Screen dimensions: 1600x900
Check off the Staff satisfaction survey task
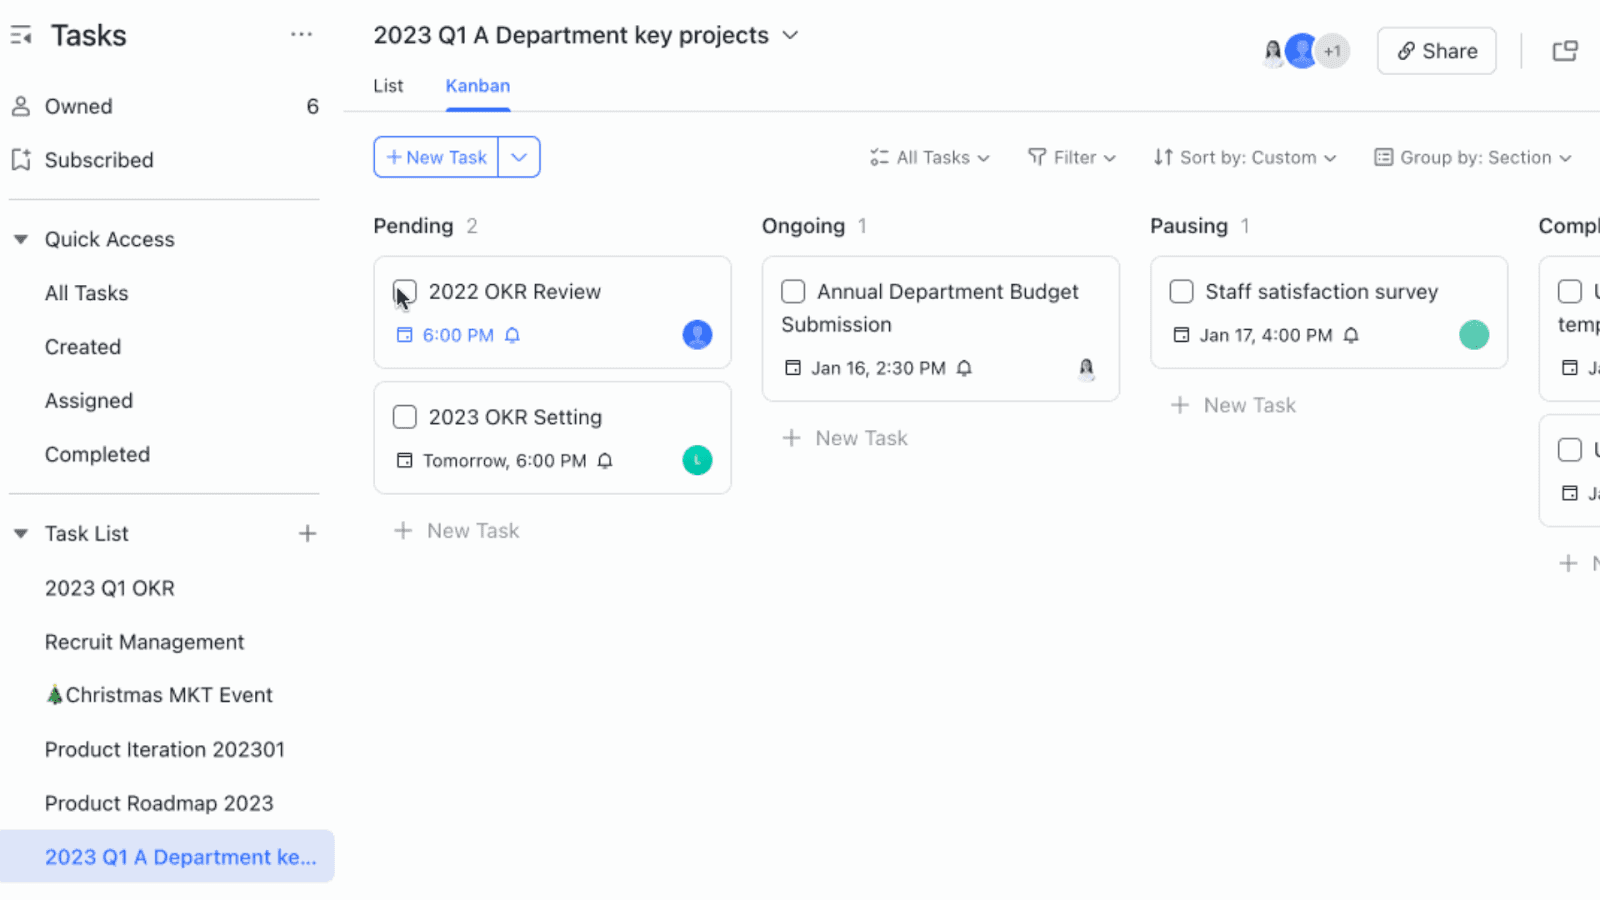[x=1181, y=291]
